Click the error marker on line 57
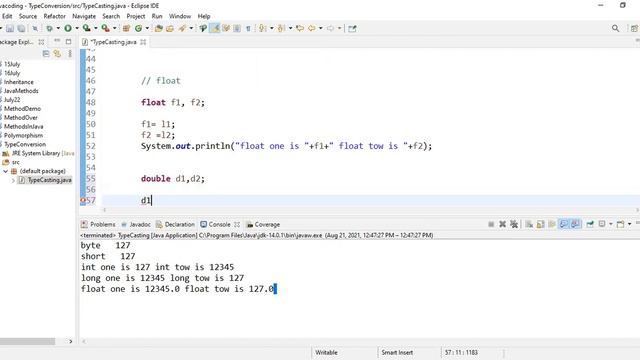The width and height of the screenshot is (640, 360). click(83, 200)
